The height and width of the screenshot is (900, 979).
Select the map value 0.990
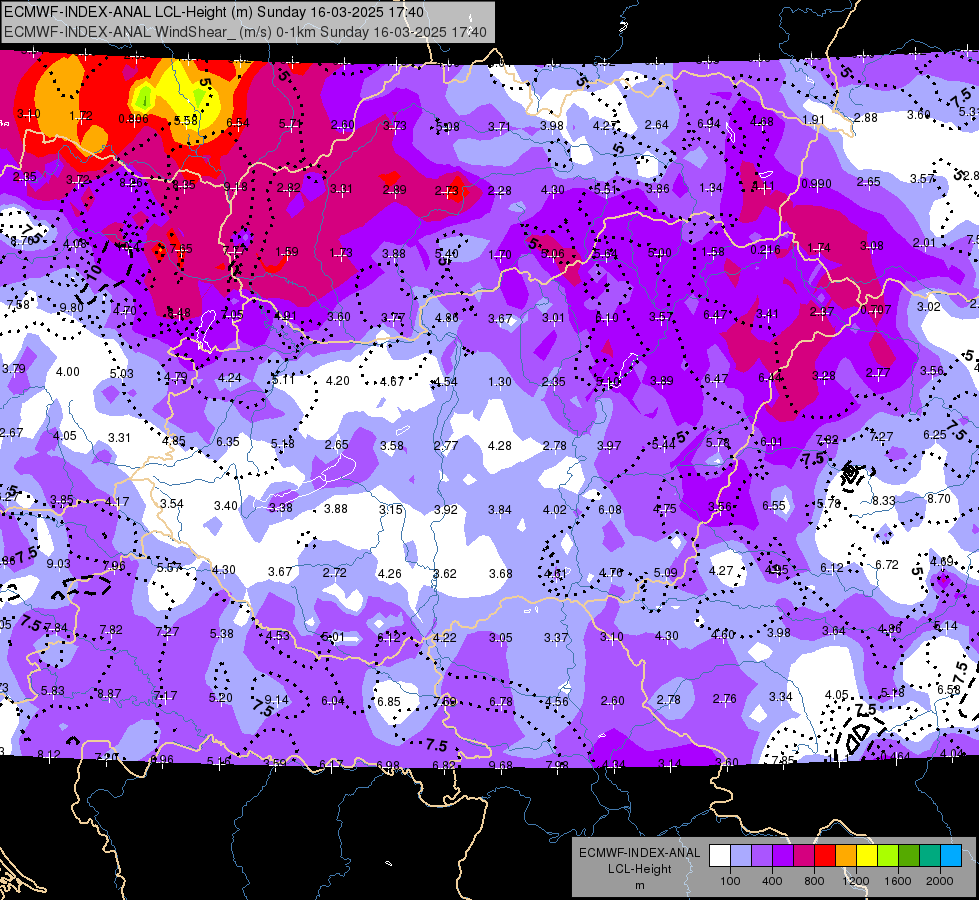pos(816,184)
